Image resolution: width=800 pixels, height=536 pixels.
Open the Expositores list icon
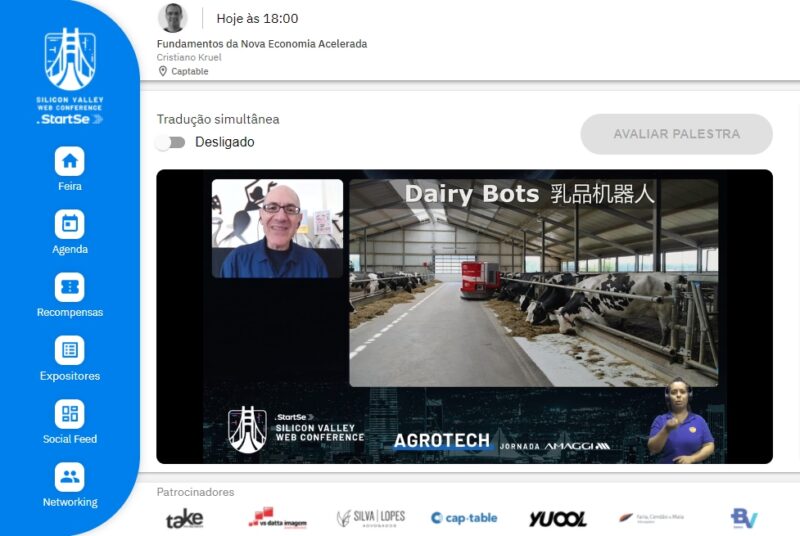pos(70,350)
